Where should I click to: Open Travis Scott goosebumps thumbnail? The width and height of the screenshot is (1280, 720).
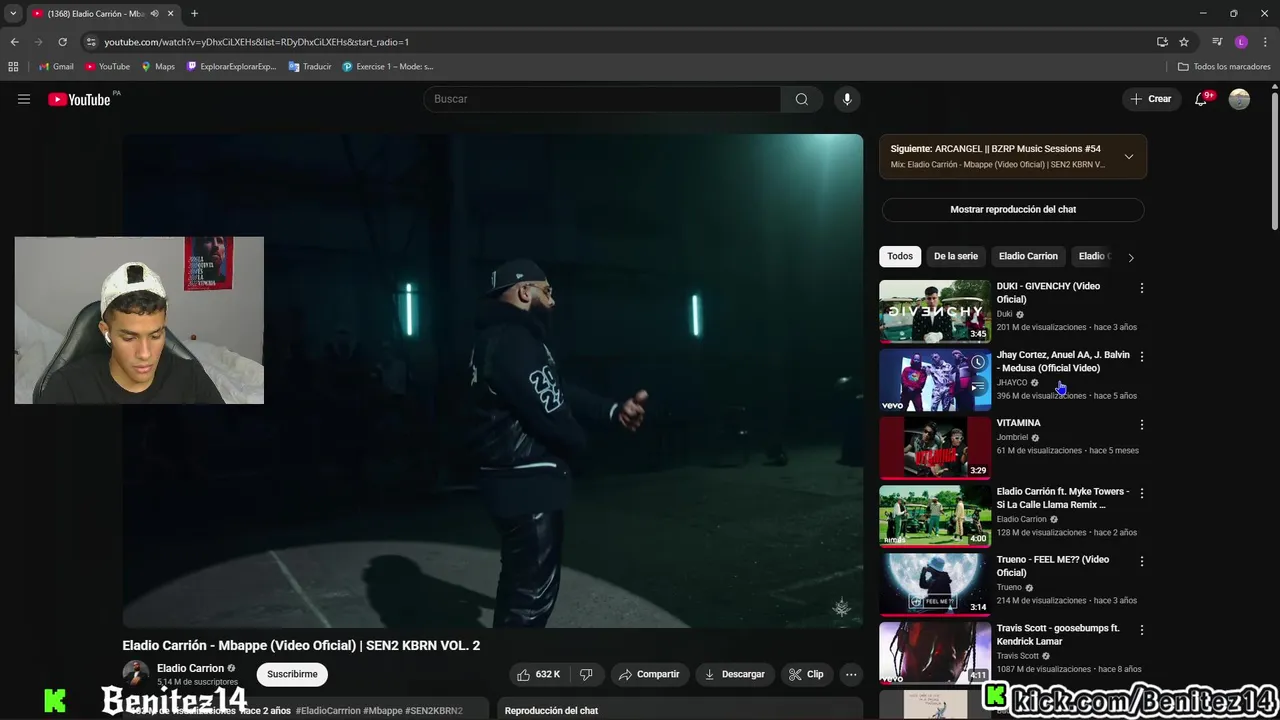[935, 653]
